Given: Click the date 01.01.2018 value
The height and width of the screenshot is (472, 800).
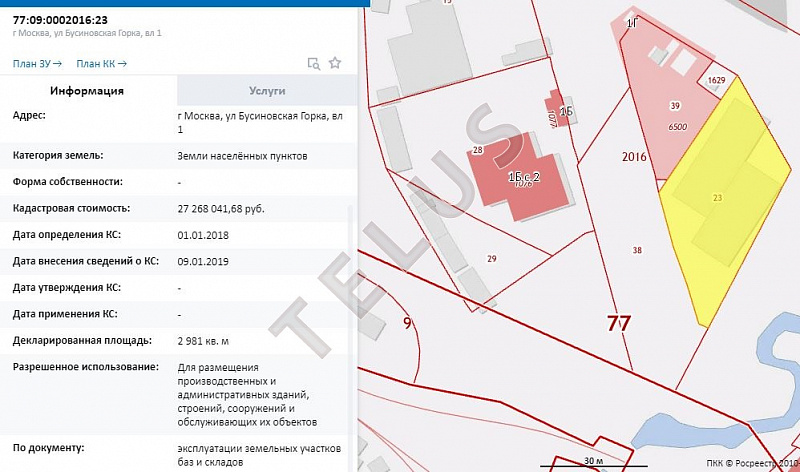Looking at the screenshot, I should coord(203,235).
